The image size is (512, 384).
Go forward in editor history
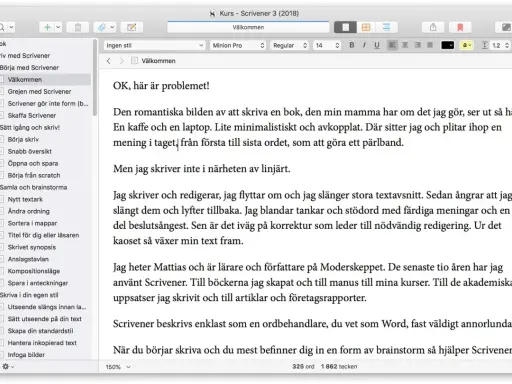121,61
